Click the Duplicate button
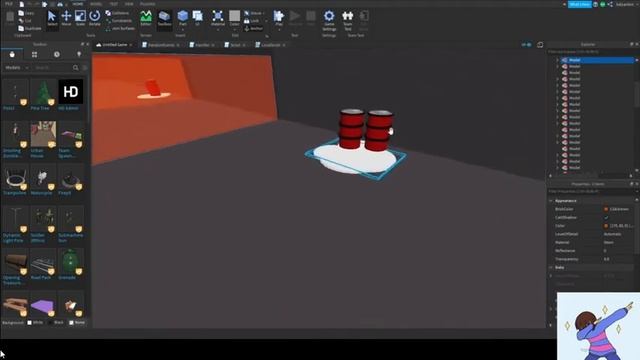The height and width of the screenshot is (360, 640). click(x=30, y=28)
